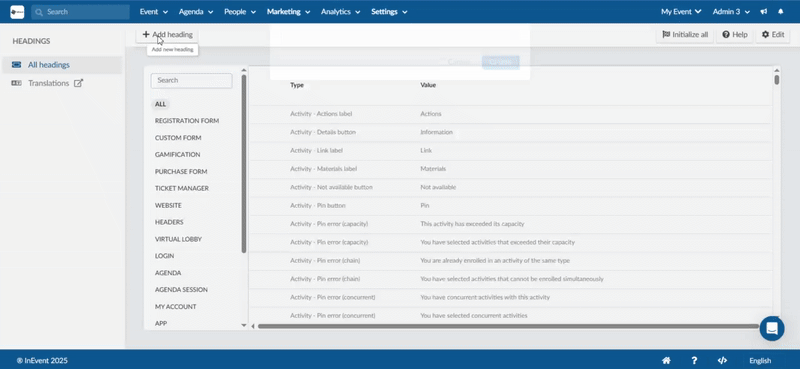Select All headings in sidebar
Screen dimensions: 800x369
(x=62, y=65)
